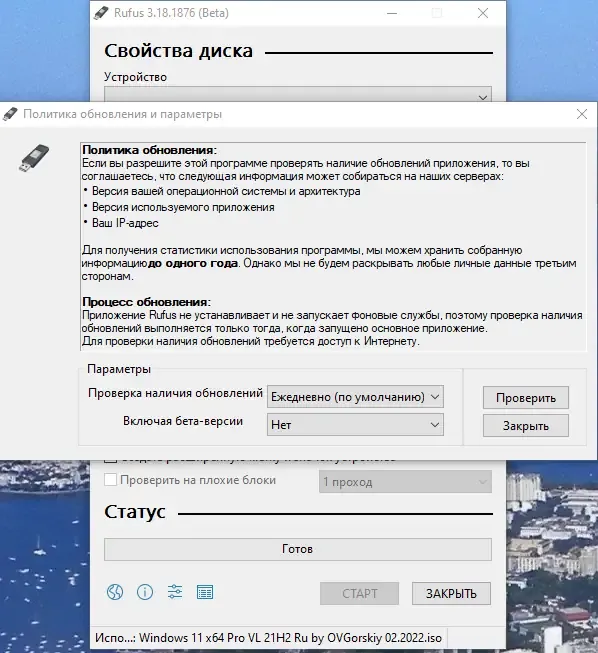This screenshot has width=598, height=653.
Task: Click the до одного года bold text
Action: [193, 263]
